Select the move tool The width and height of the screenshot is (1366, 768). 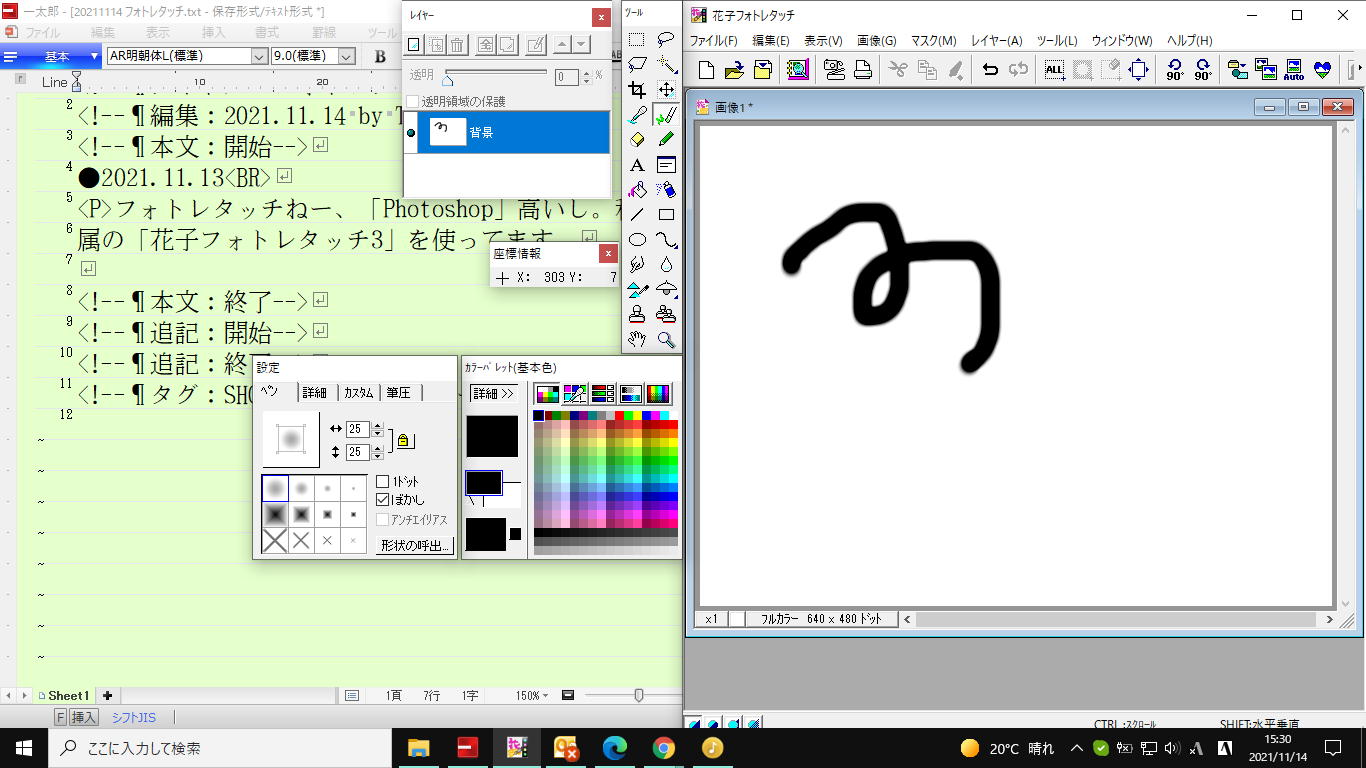point(666,90)
